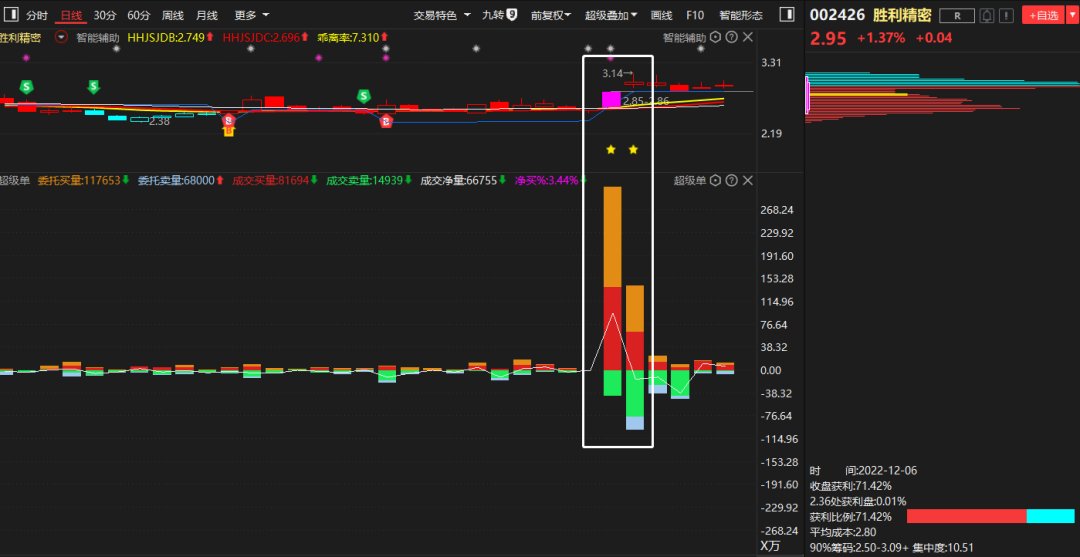This screenshot has height=557, width=1080.
Task: Expand the 超级叠加 overlay menu
Action: (x=611, y=15)
